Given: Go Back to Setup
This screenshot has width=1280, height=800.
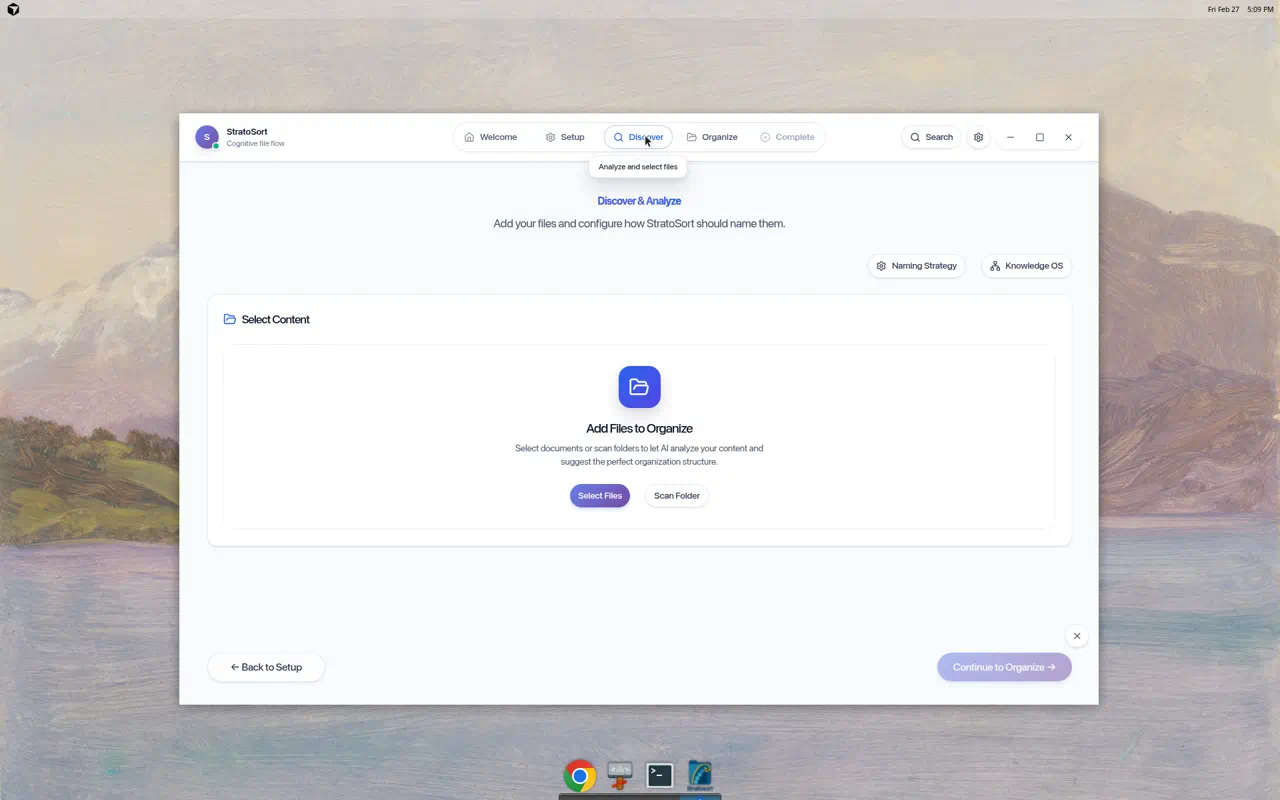Looking at the screenshot, I should click(266, 667).
